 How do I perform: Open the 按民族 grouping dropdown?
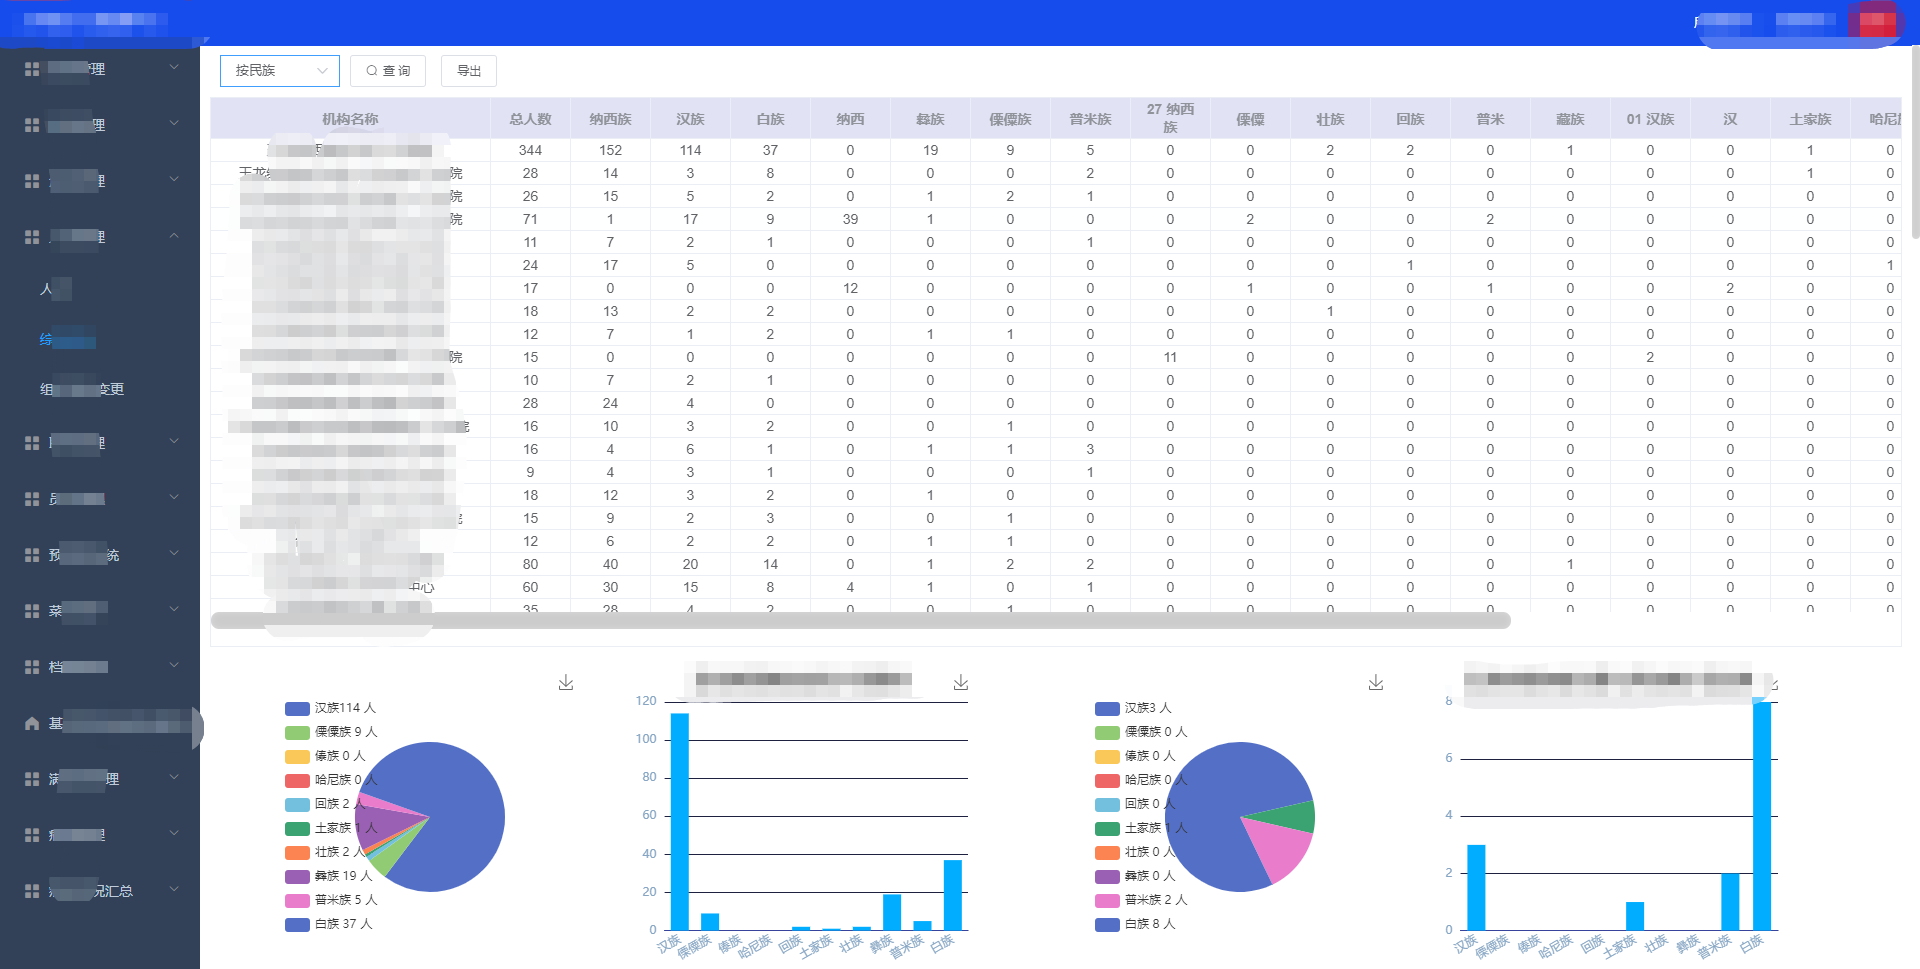pyautogui.click(x=280, y=71)
